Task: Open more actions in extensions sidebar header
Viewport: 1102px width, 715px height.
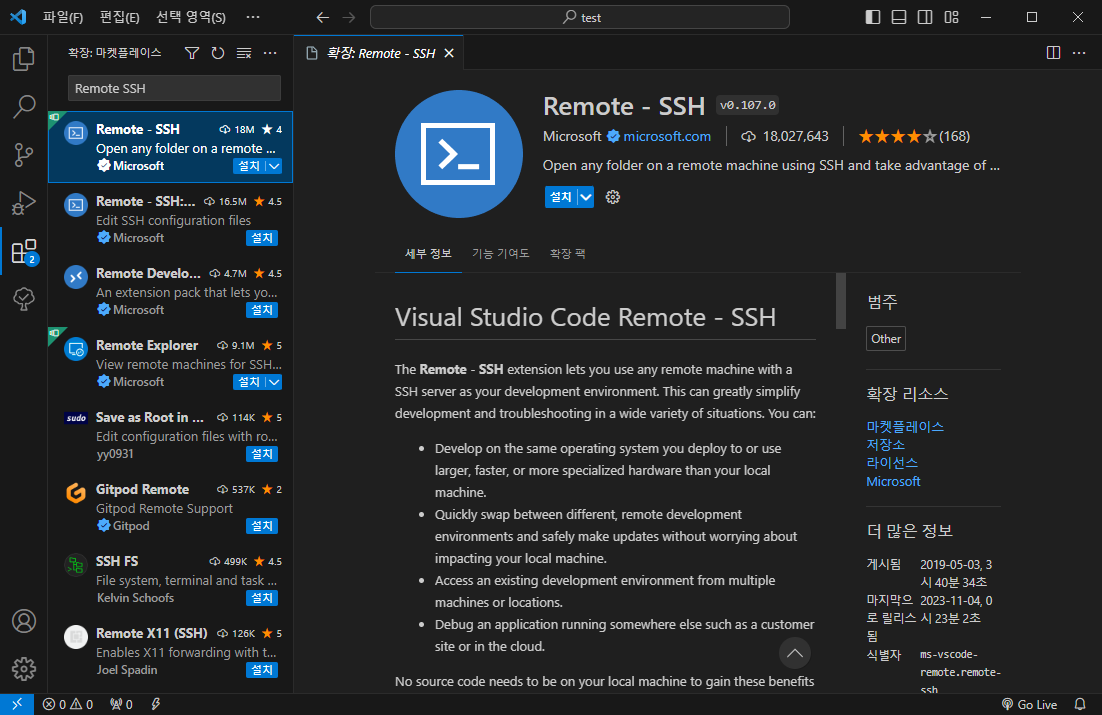Action: 270,53
